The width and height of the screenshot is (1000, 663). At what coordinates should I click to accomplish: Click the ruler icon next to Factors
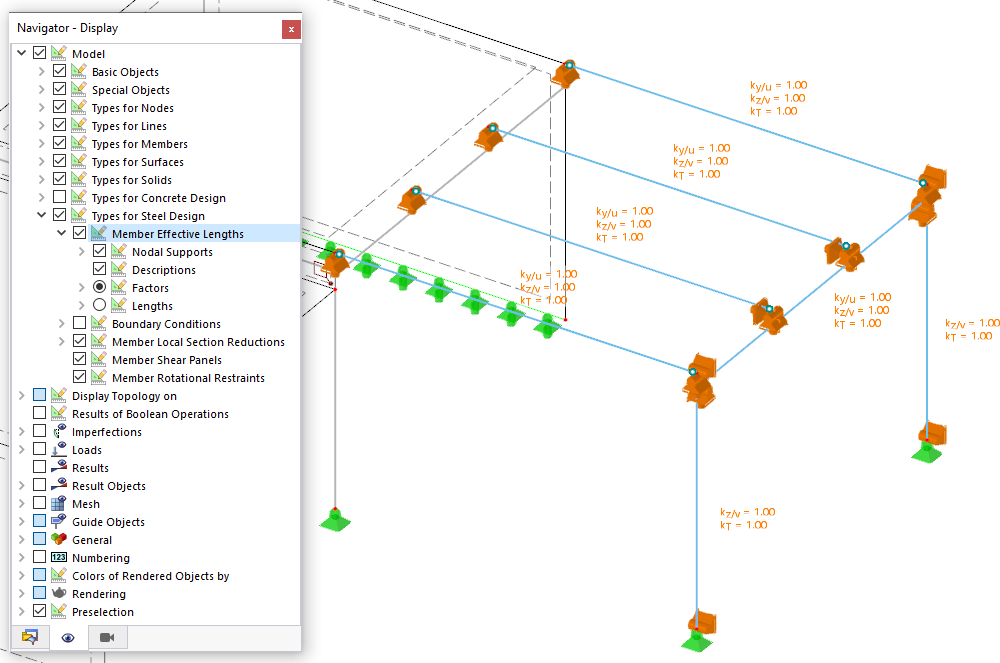click(x=118, y=288)
